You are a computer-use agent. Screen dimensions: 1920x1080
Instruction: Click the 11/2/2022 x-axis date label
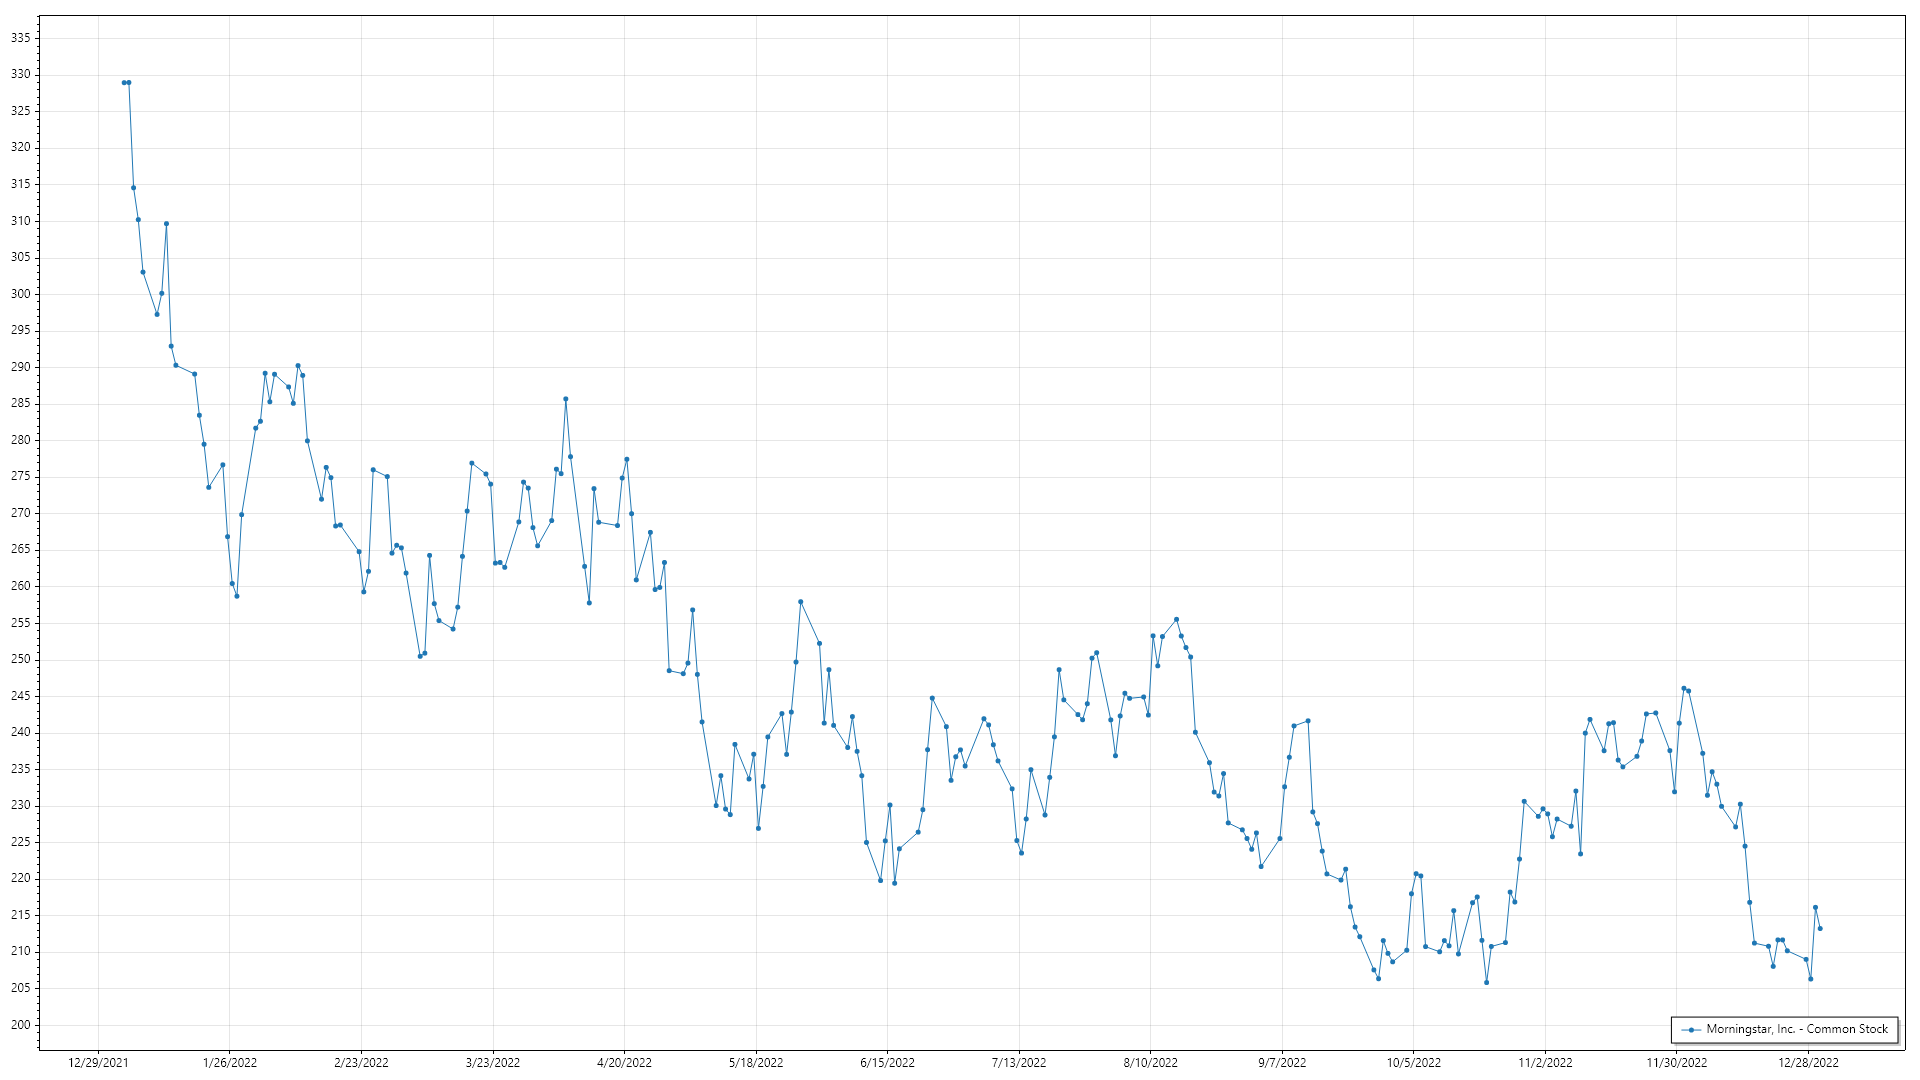(x=1545, y=1063)
